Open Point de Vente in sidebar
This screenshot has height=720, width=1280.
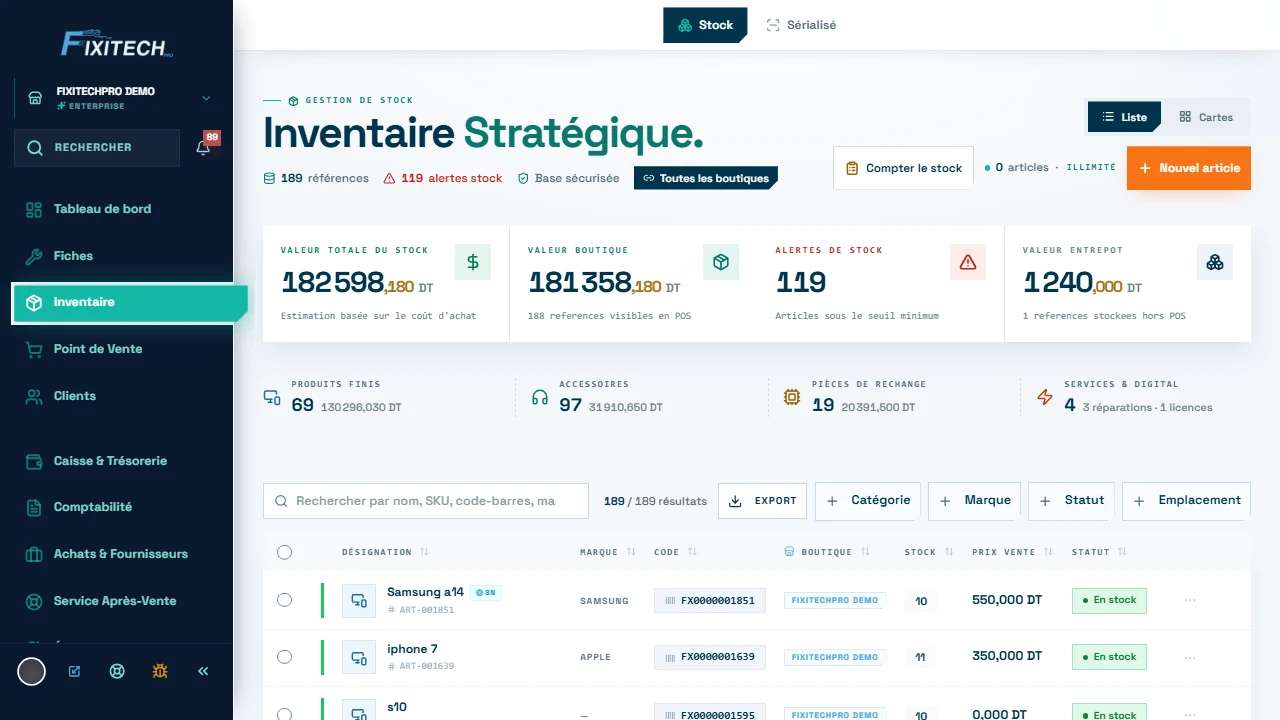(x=98, y=349)
